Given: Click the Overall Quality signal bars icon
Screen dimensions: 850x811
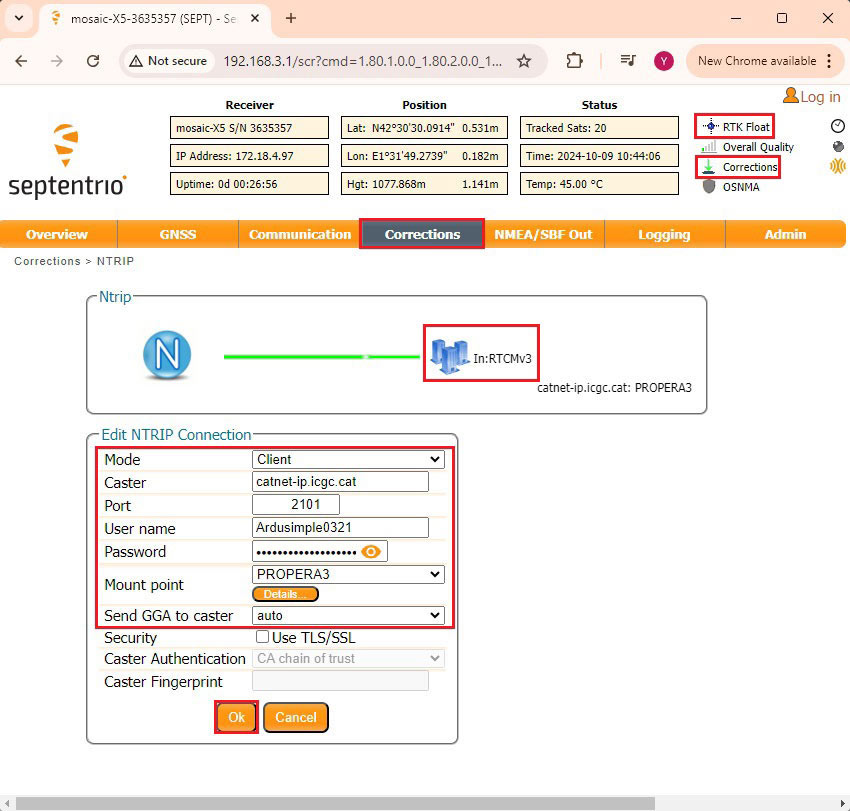Looking at the screenshot, I should [709, 147].
